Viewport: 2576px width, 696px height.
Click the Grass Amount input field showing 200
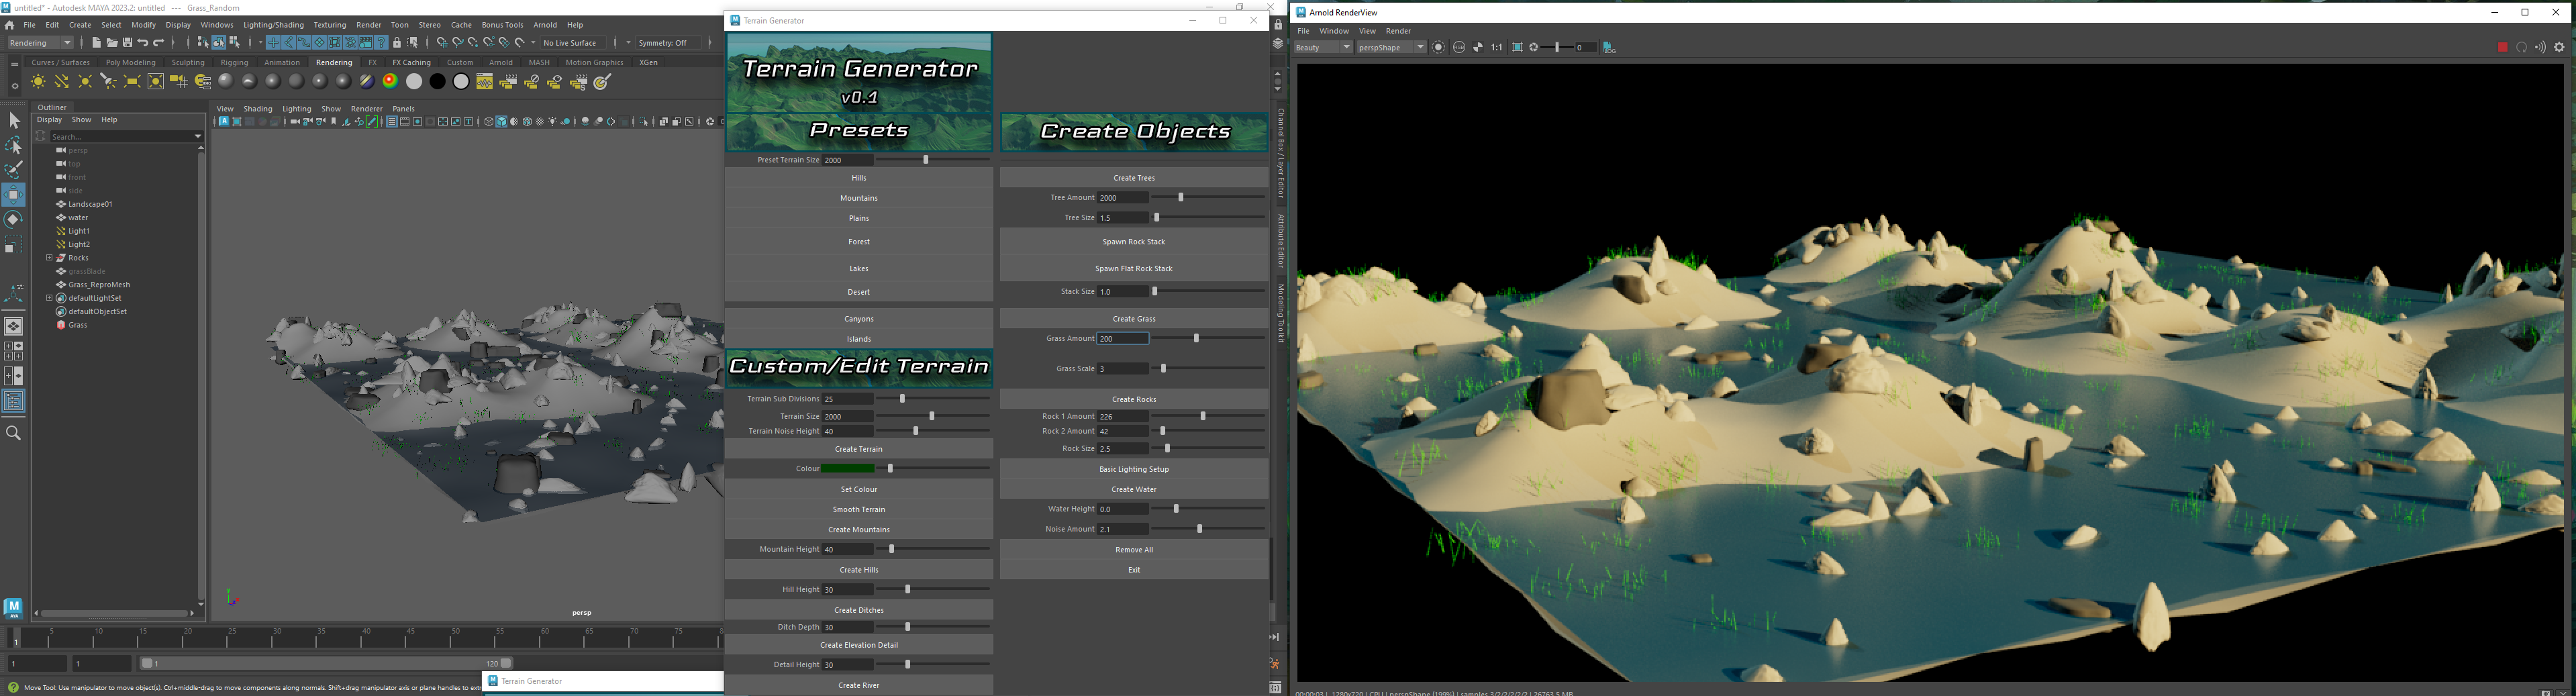point(1122,338)
